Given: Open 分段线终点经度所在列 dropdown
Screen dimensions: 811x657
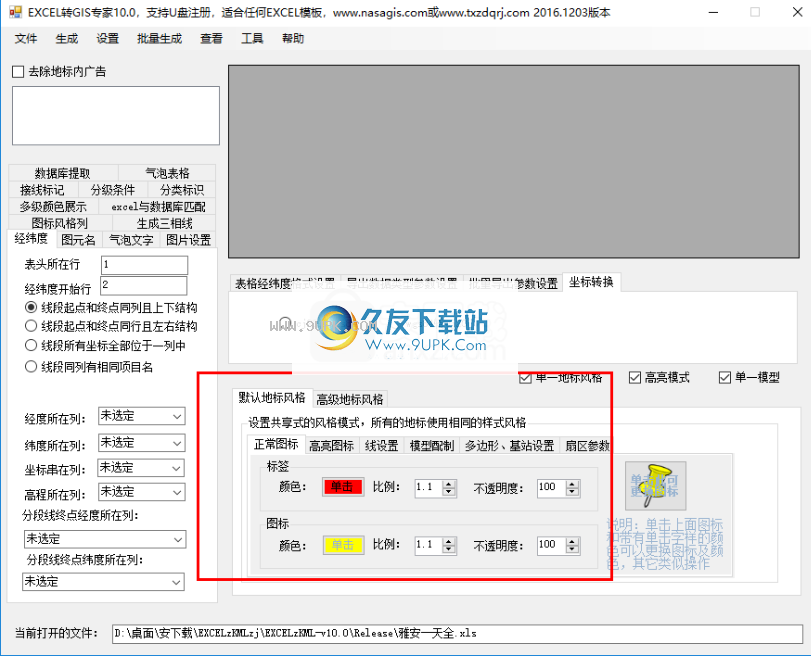Looking at the screenshot, I should point(104,539).
